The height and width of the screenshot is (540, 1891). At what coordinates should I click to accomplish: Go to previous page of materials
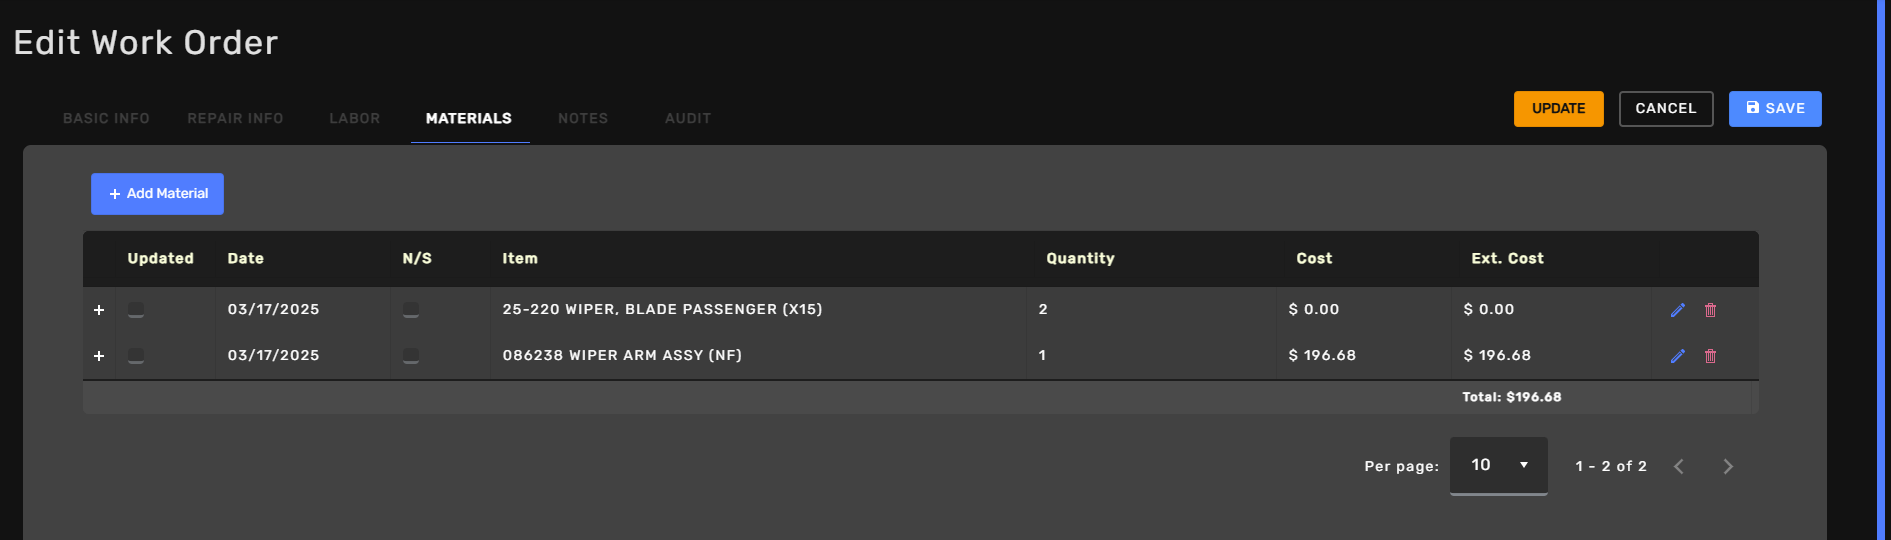[1679, 466]
